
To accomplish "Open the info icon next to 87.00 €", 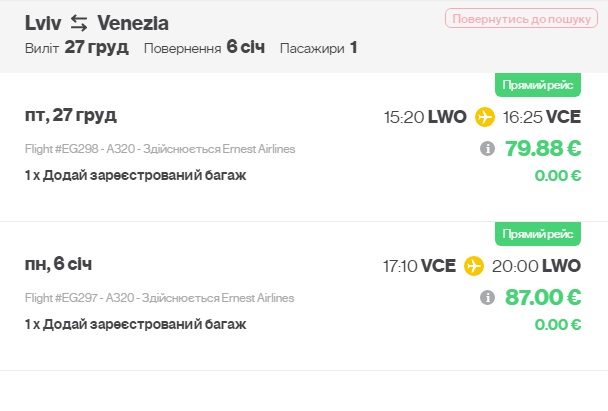I will click(x=487, y=298).
